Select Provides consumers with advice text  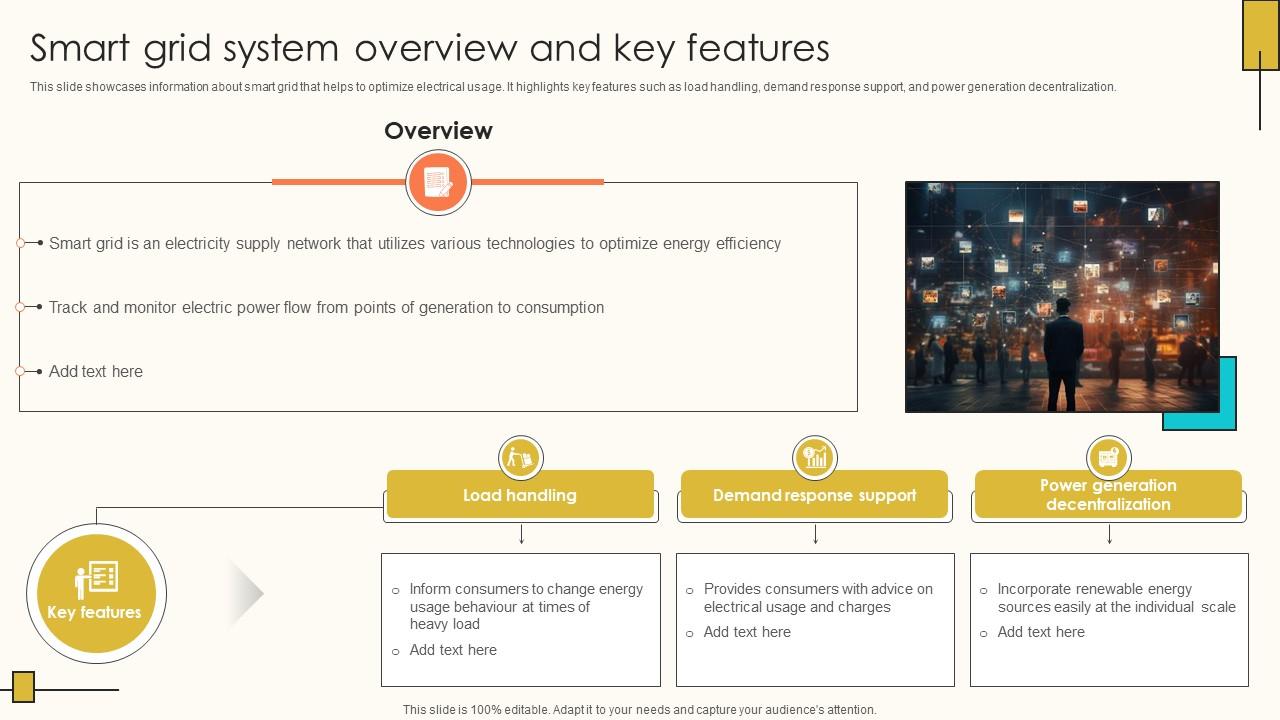(x=818, y=598)
